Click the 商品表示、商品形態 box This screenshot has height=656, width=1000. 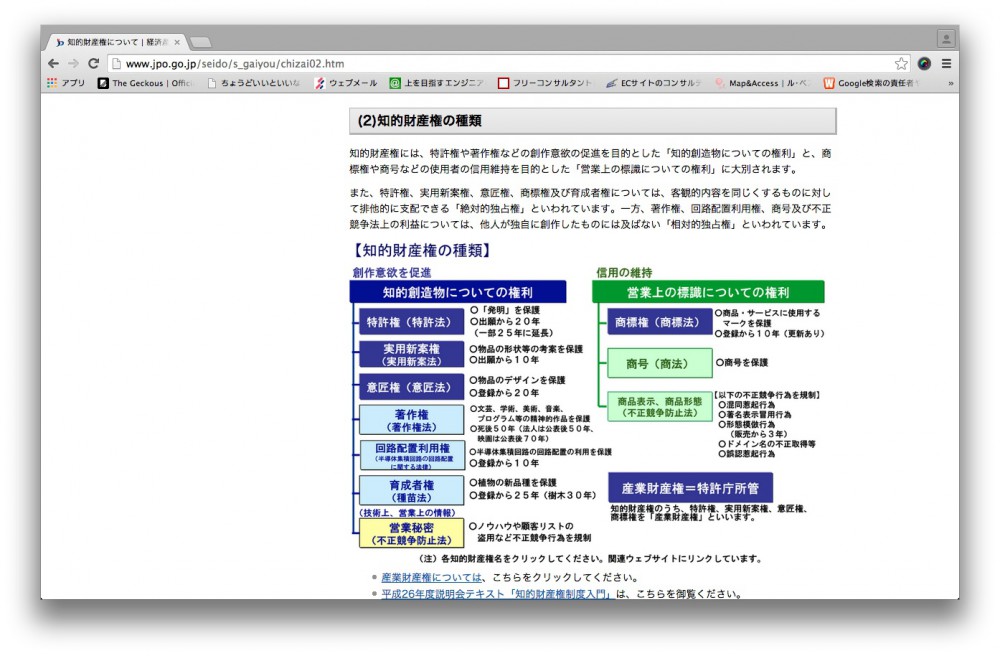click(x=659, y=407)
